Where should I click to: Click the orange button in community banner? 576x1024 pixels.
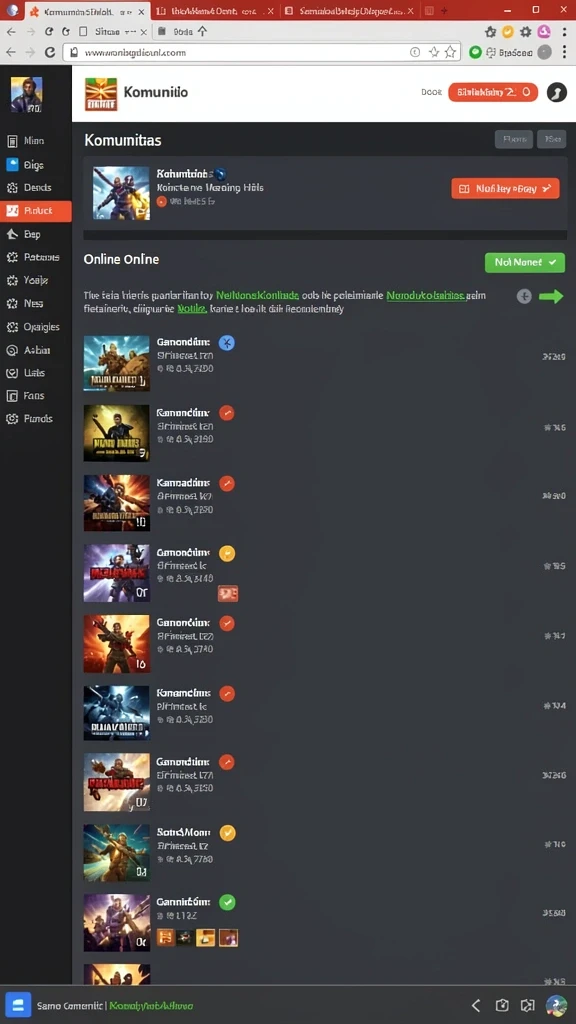(505, 188)
